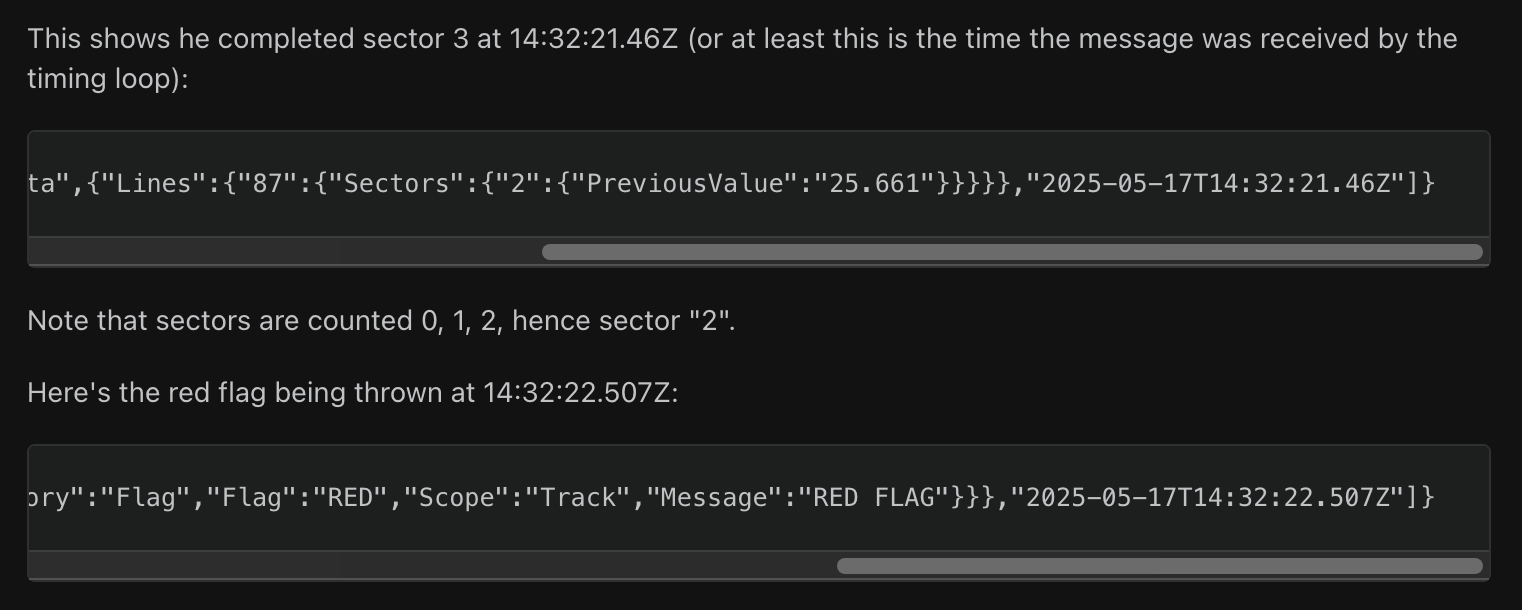This screenshot has width=1522, height=610.
Task: Click the "RED FLAG" message string
Action: click(x=874, y=498)
